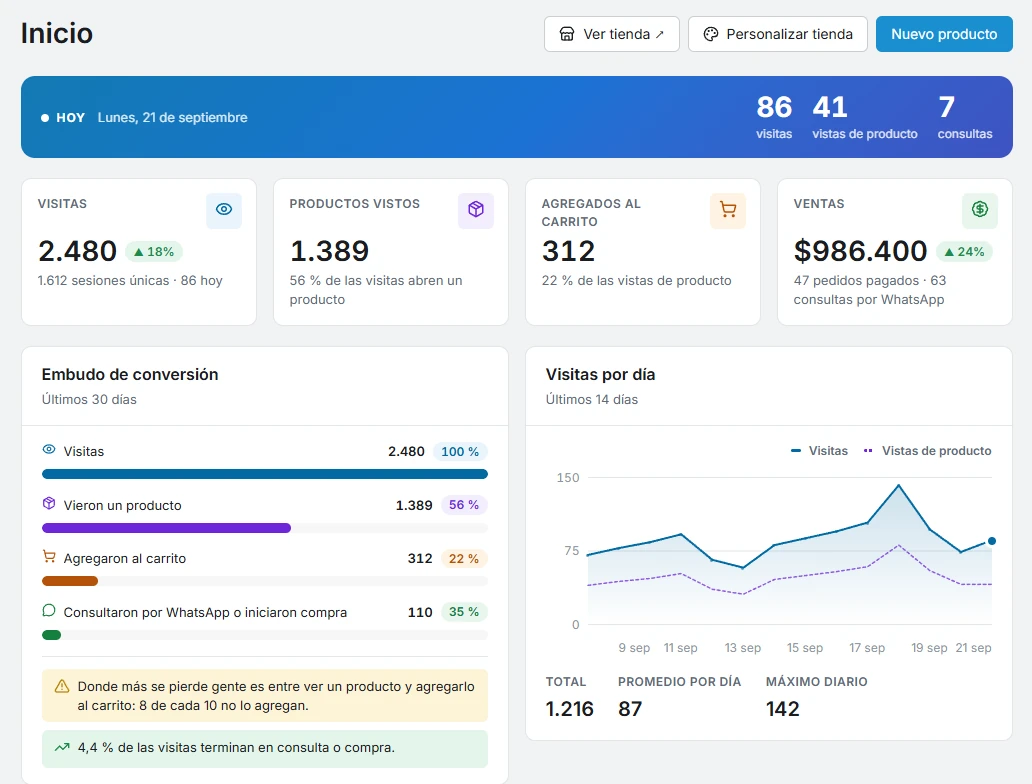The image size is (1032, 784).
Task: Click the 18% increase badge on Visitas
Action: coord(153,251)
